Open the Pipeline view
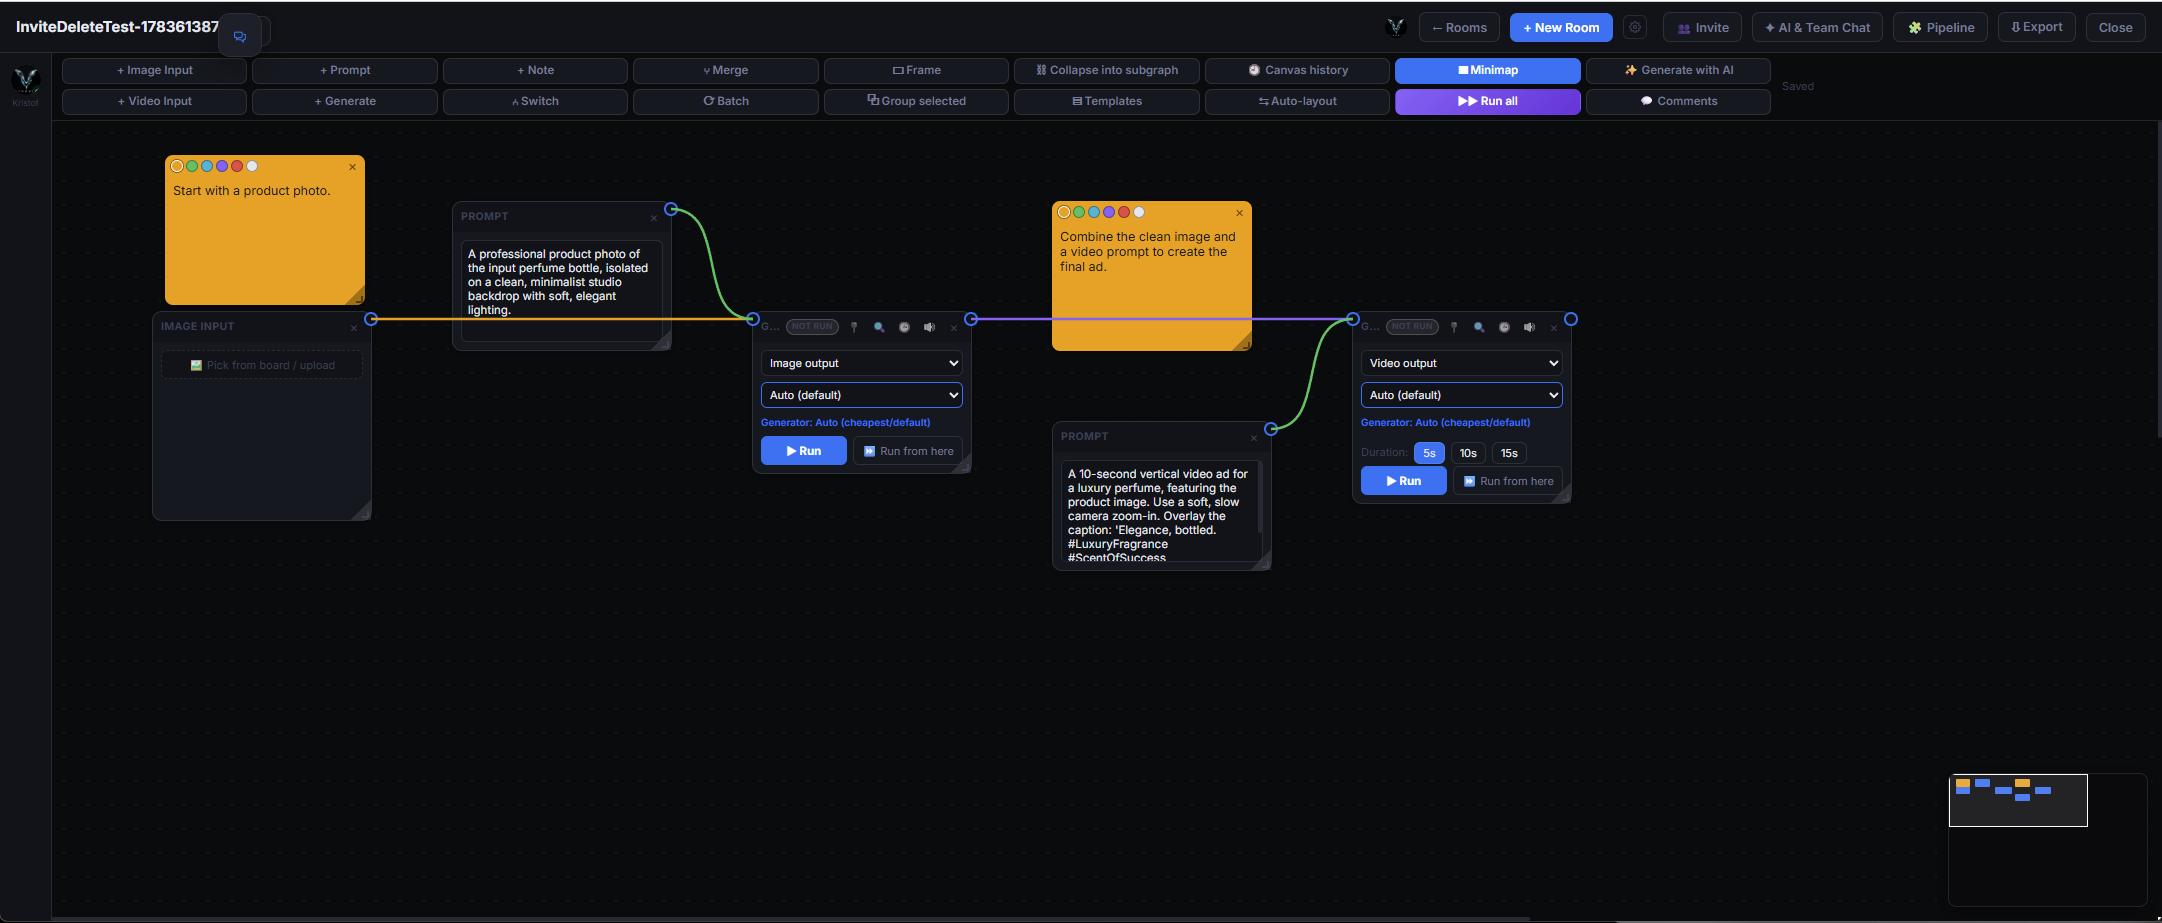The width and height of the screenshot is (2162, 923). (1940, 27)
